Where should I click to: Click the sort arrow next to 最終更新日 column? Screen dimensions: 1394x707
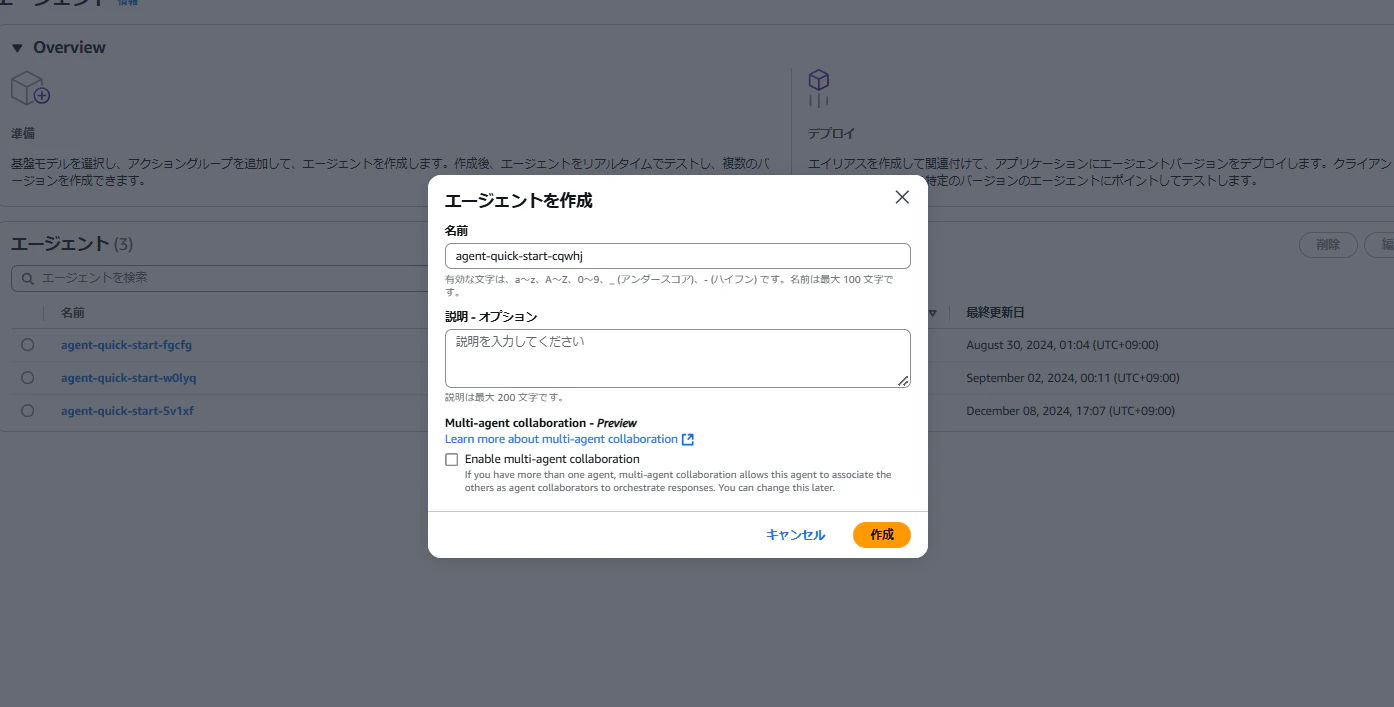(x=932, y=312)
